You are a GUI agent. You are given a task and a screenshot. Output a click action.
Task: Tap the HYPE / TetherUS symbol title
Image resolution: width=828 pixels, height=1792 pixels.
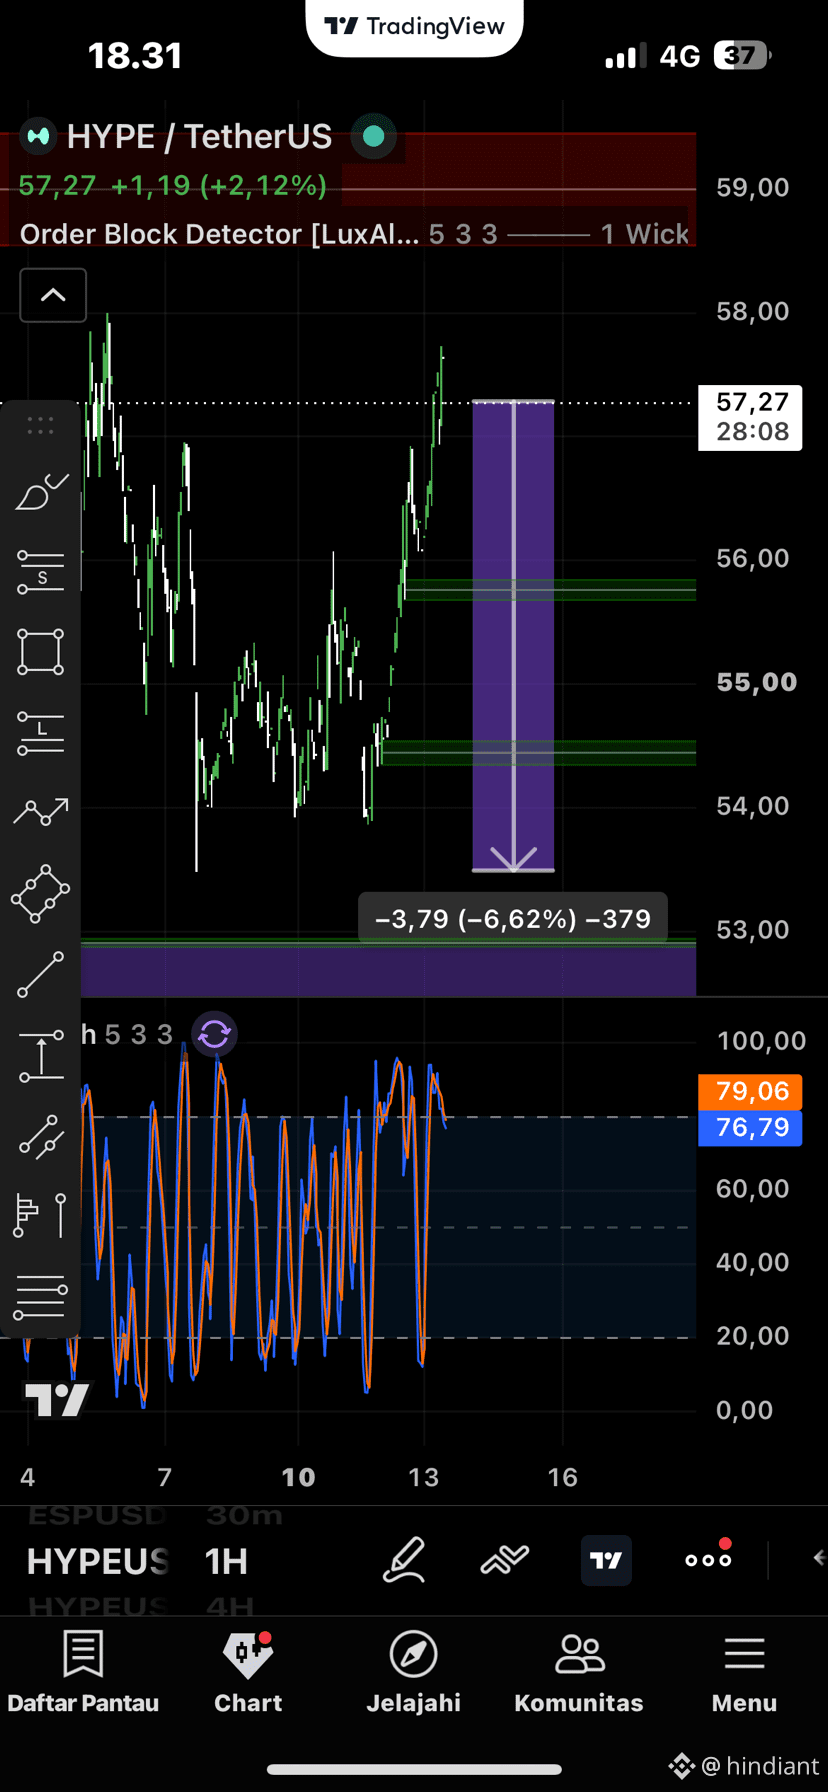tap(199, 136)
